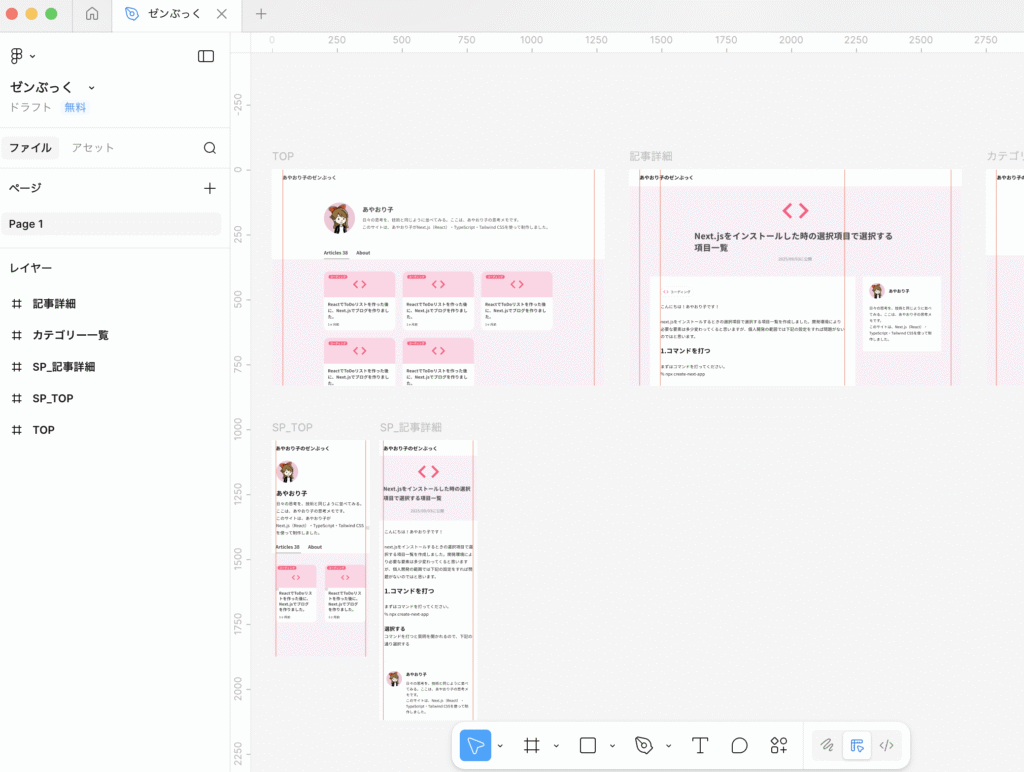Select the Comment tool
The height and width of the screenshot is (772, 1024).
point(739,745)
